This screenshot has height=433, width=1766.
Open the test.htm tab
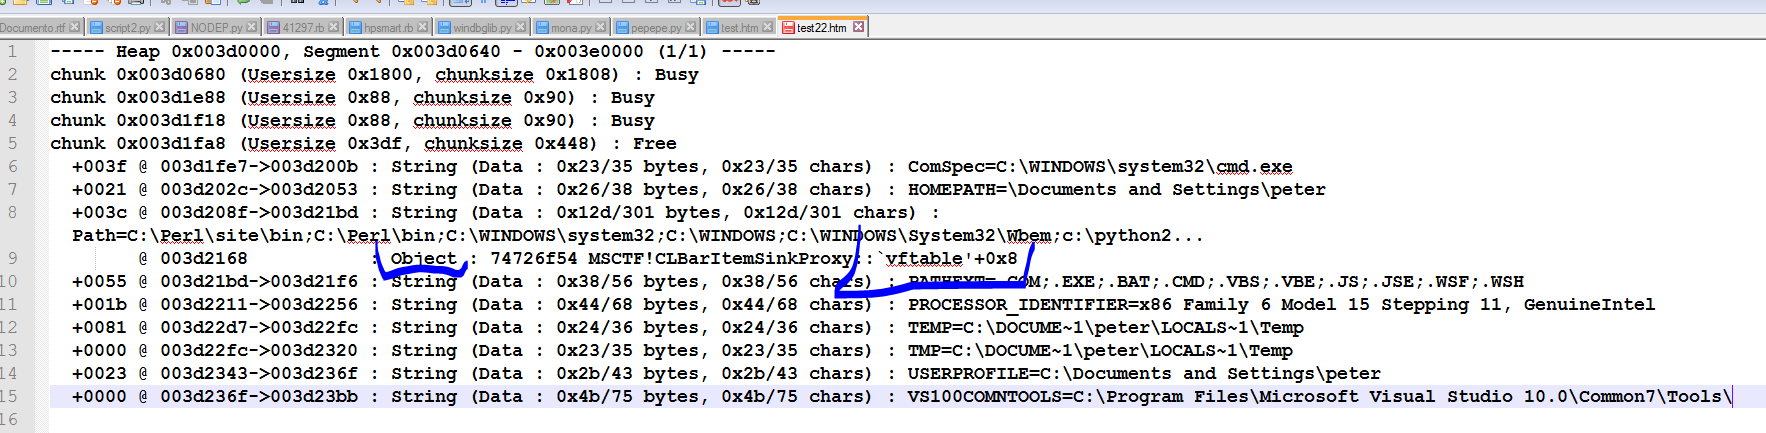pyautogui.click(x=739, y=28)
